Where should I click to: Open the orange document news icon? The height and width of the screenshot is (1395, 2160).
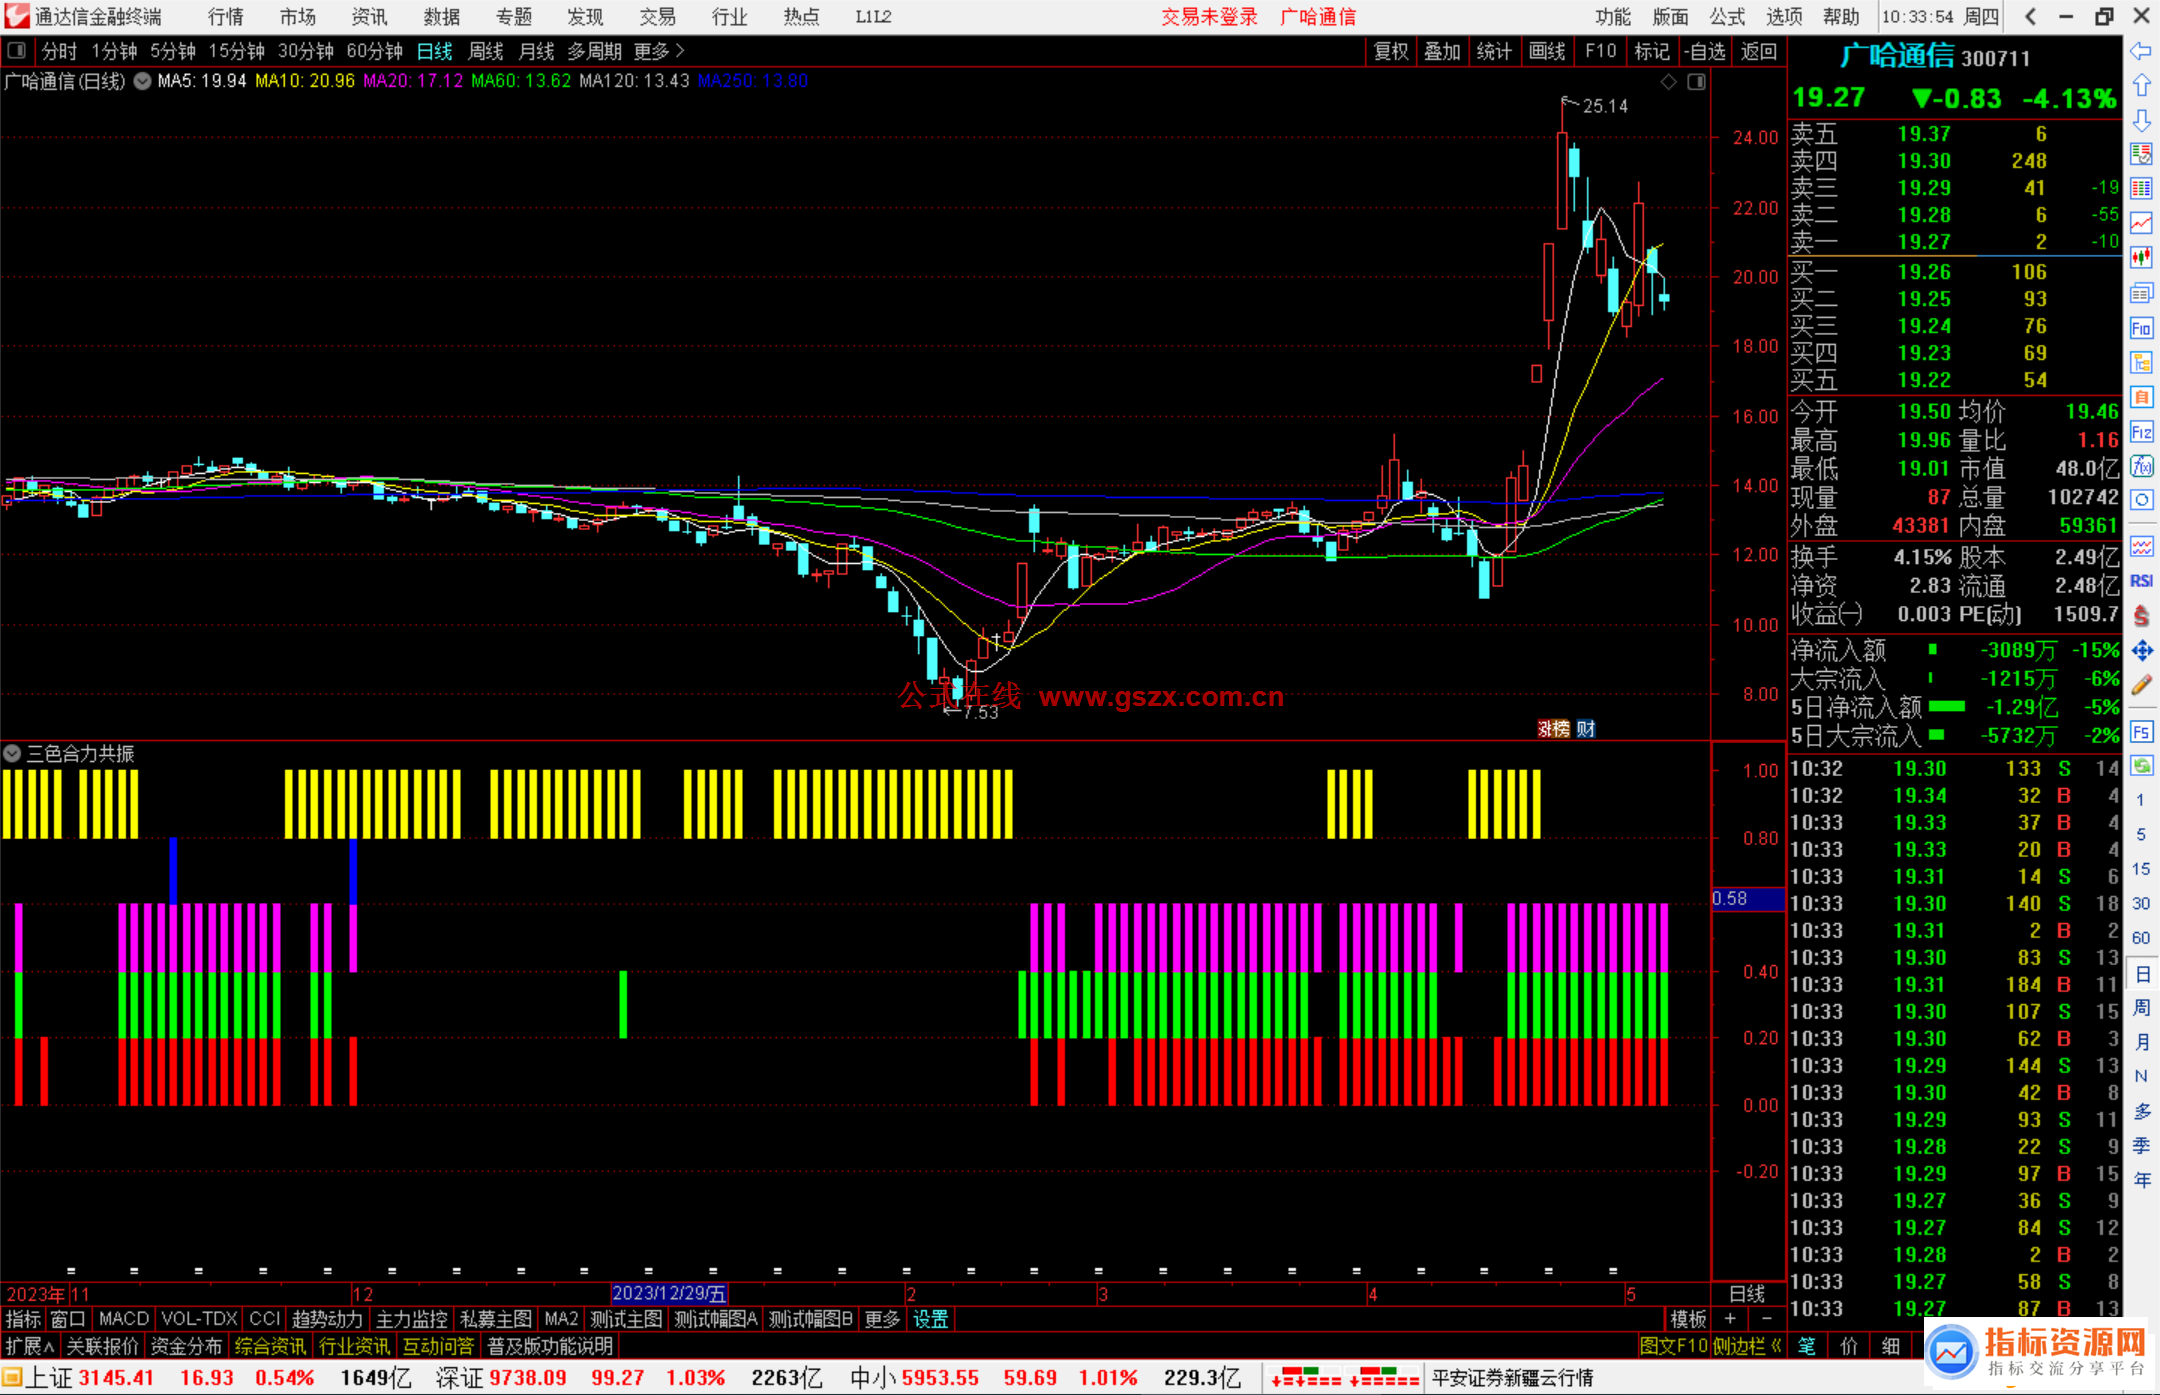pyautogui.click(x=2141, y=397)
